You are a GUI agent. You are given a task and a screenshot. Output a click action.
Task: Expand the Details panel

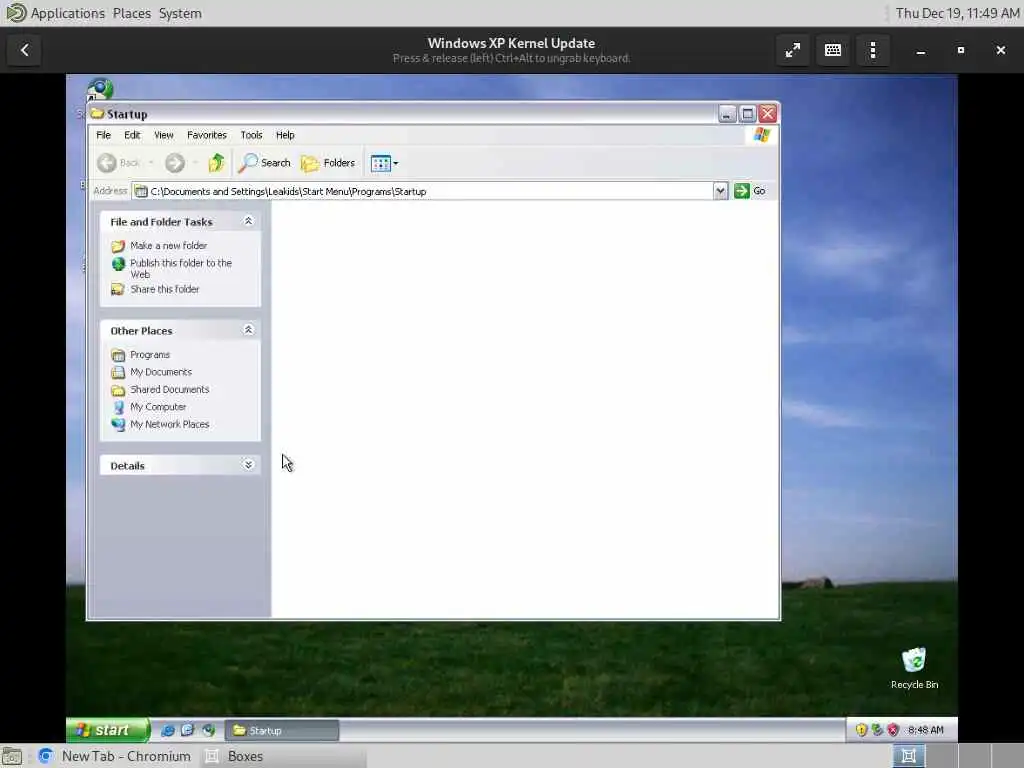tap(248, 465)
